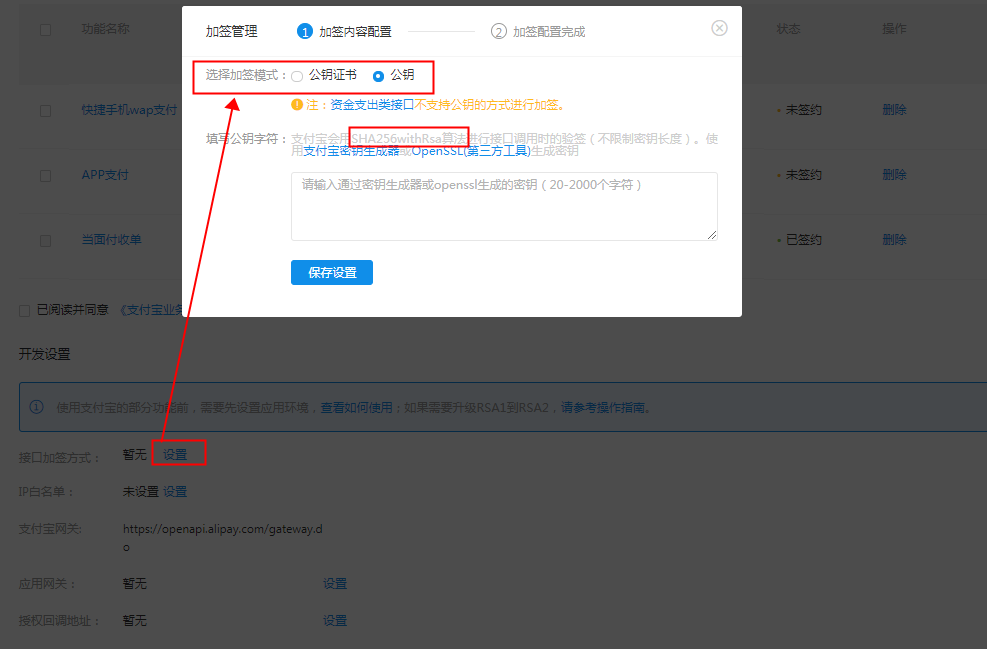Screen dimensions: 987x649
Task: Delete the APP支付 row via 删除
Action: coord(894,174)
